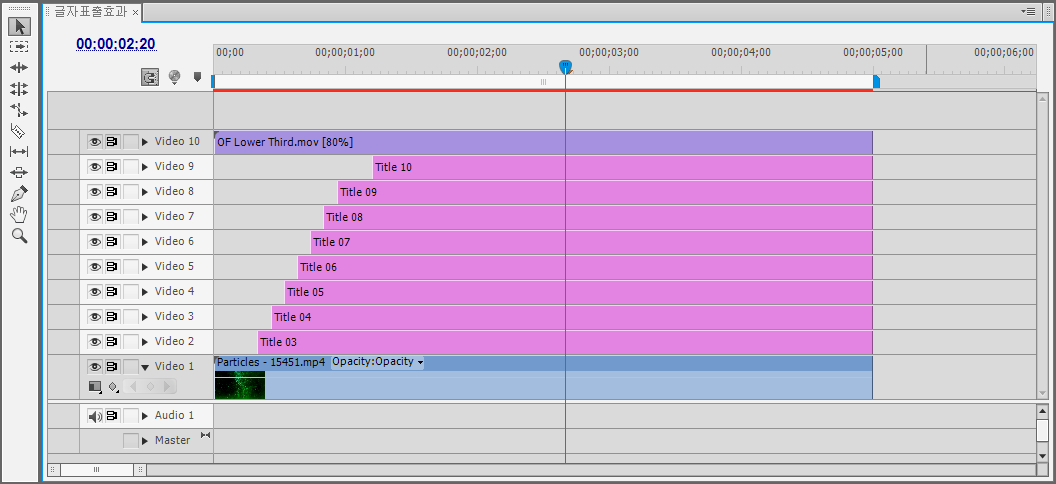The width and height of the screenshot is (1056, 484).
Task: Hide Video 7 track output eye
Action: (x=95, y=217)
